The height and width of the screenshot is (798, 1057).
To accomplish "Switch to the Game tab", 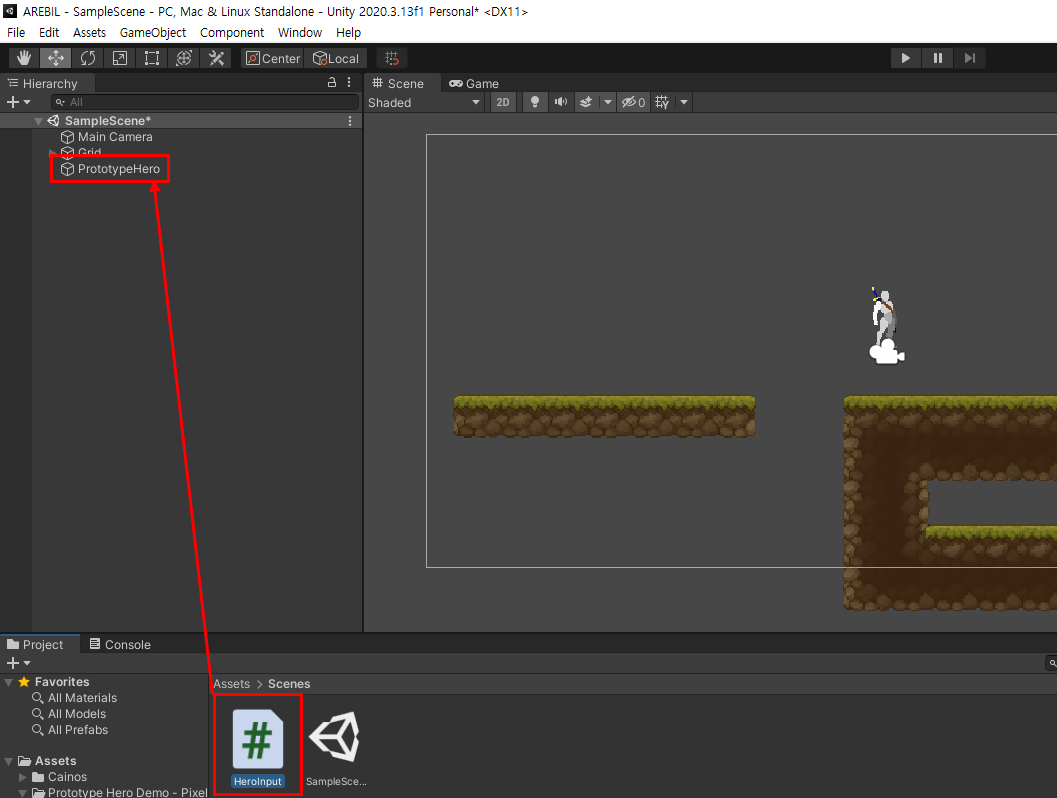I will click(474, 84).
